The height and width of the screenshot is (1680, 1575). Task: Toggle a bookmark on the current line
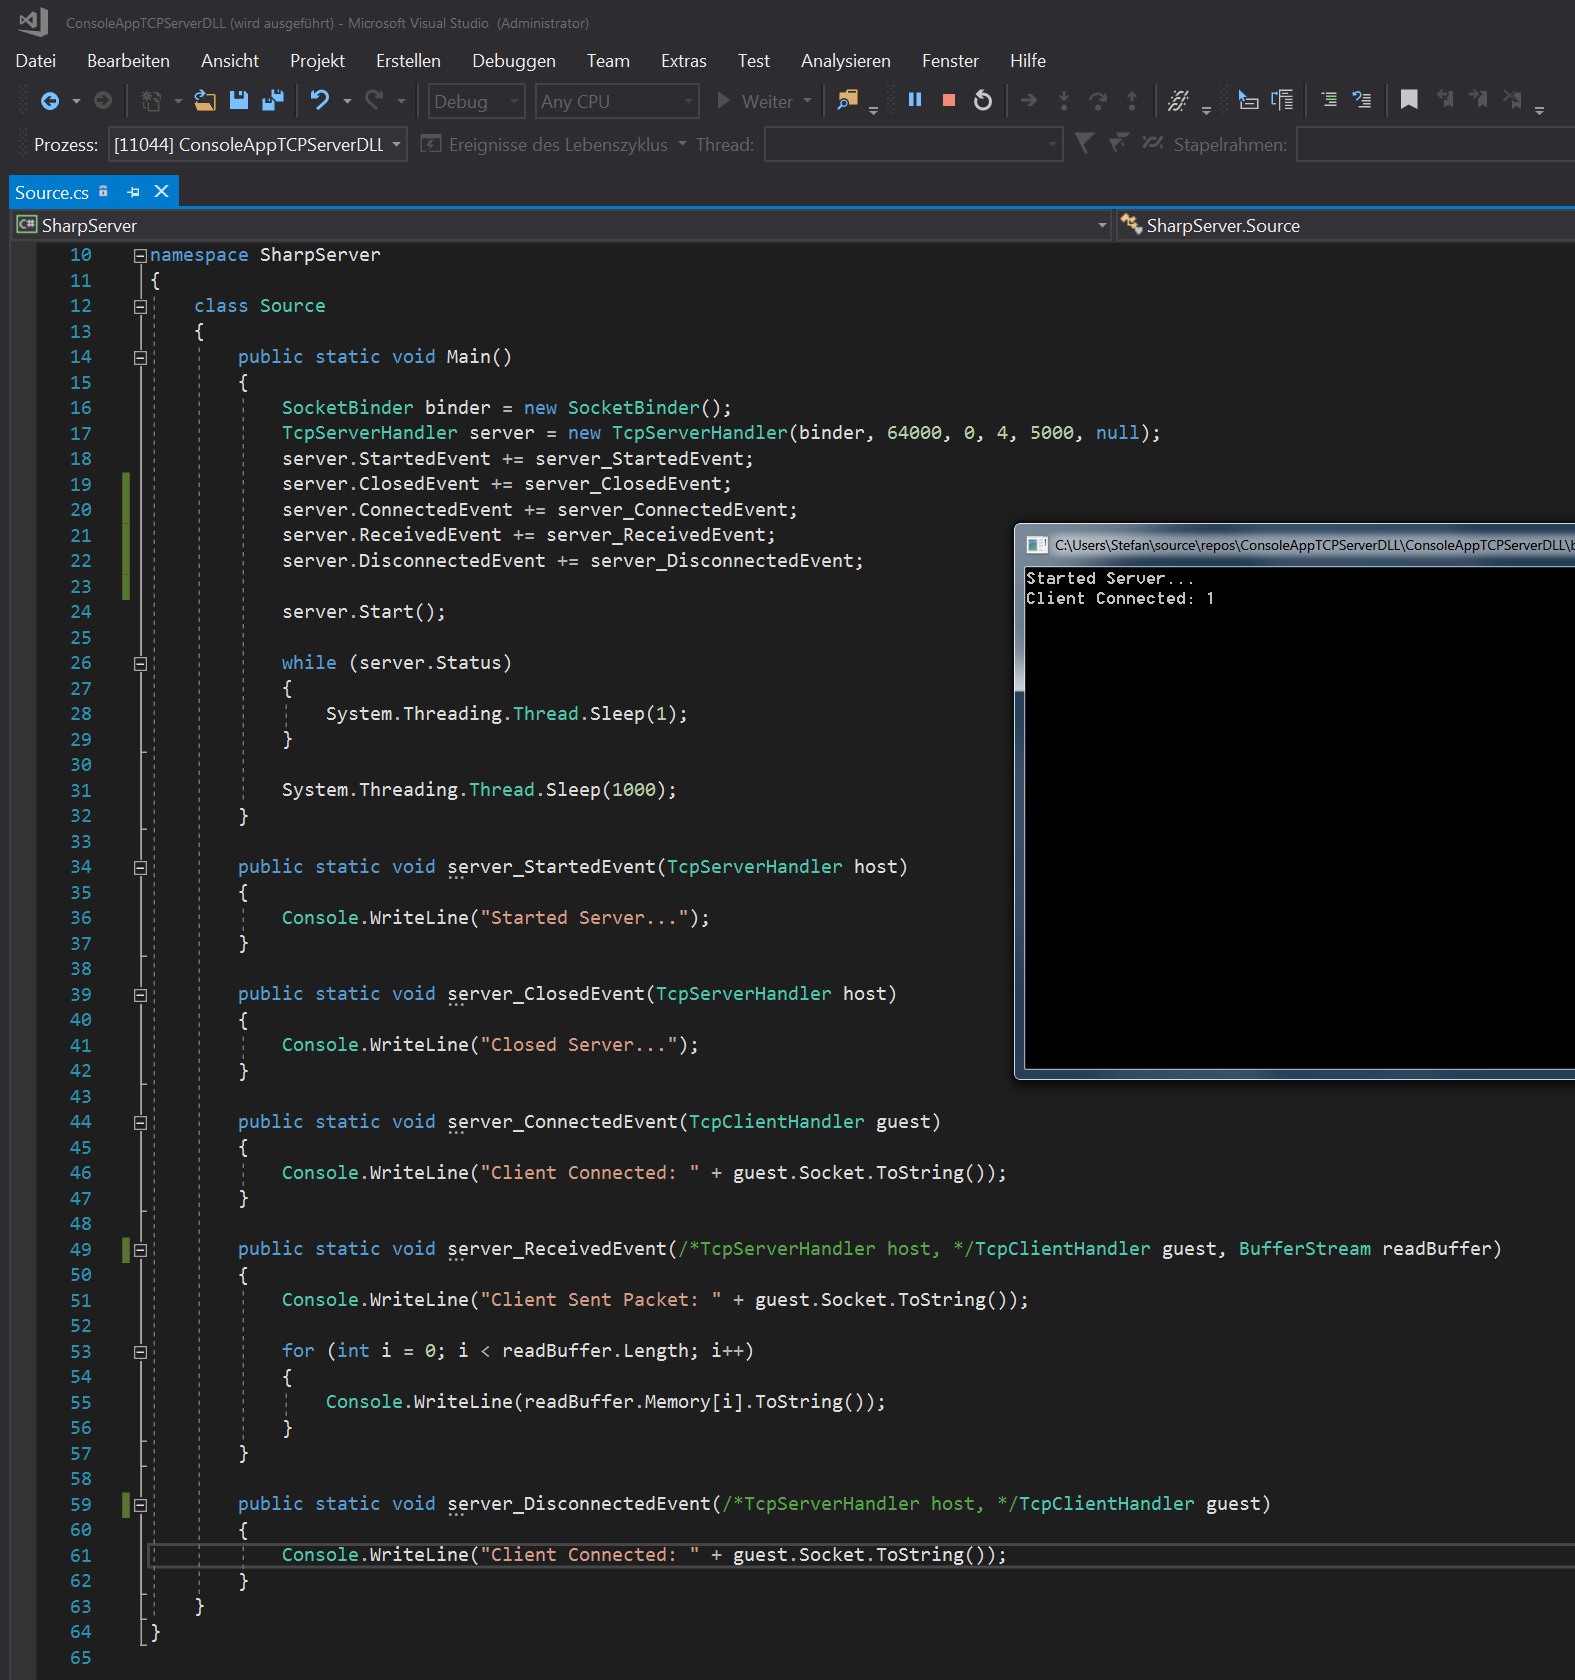click(x=1409, y=100)
